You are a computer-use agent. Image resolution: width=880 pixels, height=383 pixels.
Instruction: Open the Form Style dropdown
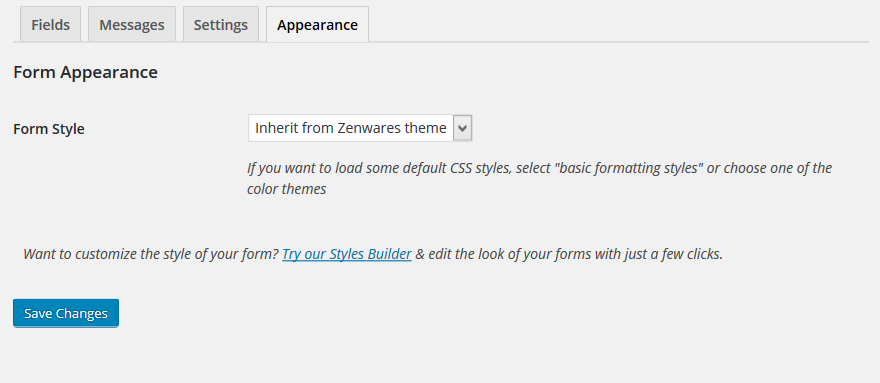(x=360, y=128)
